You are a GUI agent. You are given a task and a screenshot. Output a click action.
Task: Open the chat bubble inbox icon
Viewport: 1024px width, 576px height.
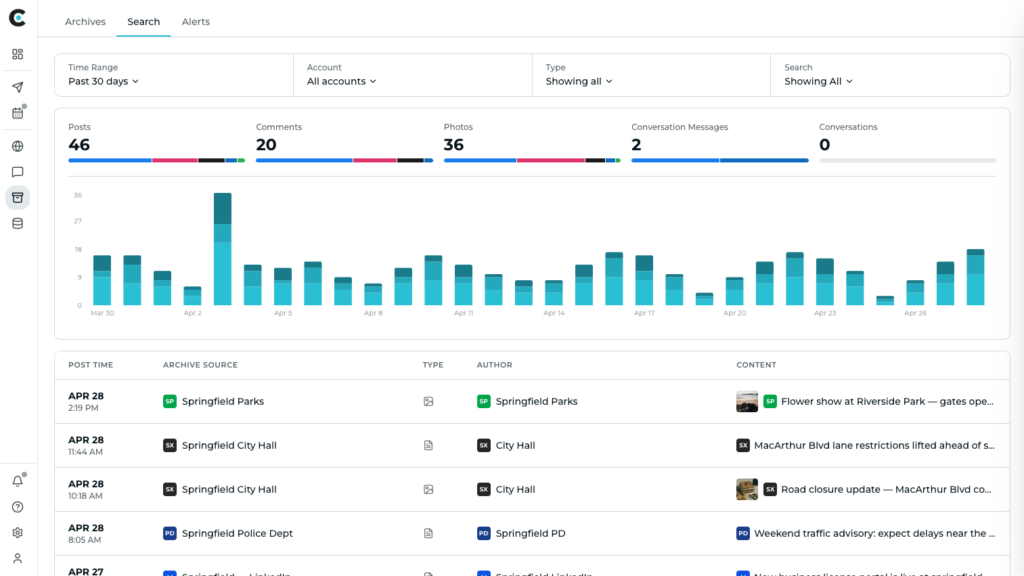(18, 172)
